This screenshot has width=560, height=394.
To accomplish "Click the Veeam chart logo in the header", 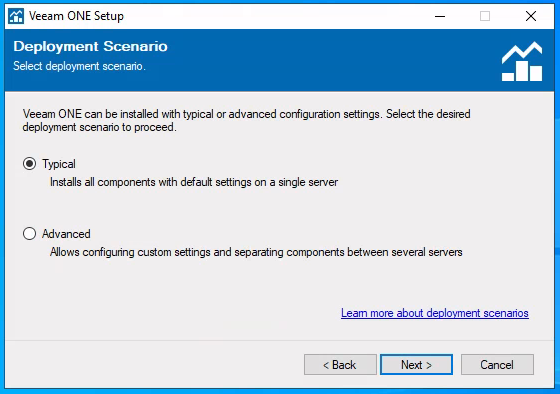I will 522,61.
